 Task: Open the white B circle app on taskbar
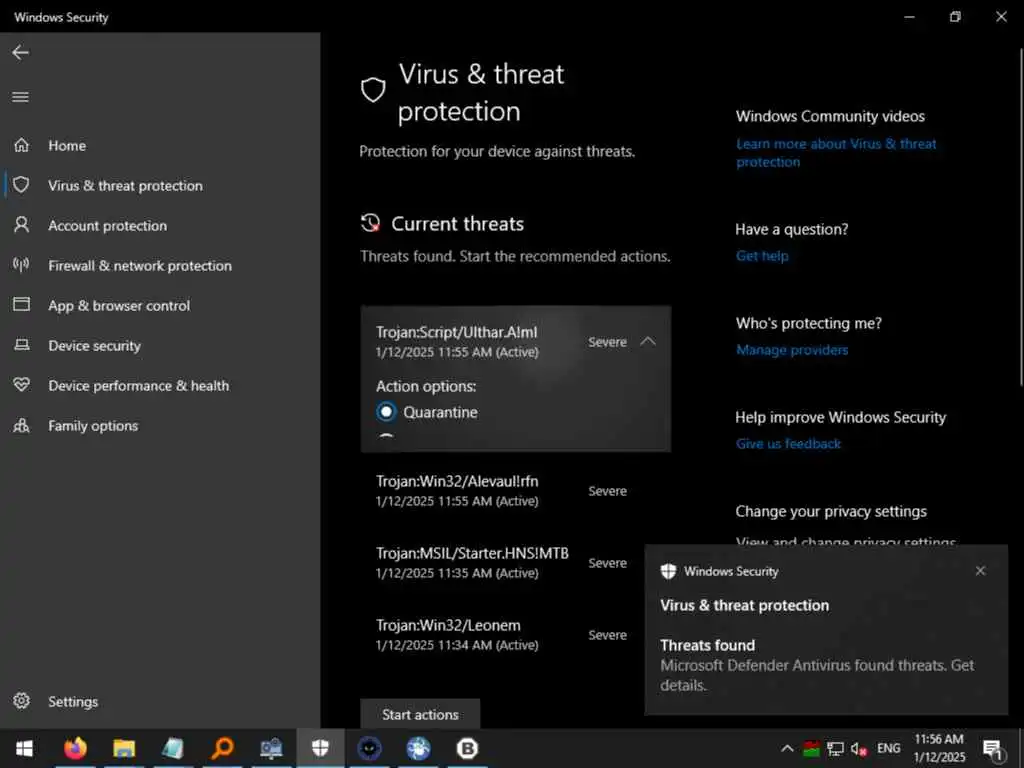pos(467,748)
